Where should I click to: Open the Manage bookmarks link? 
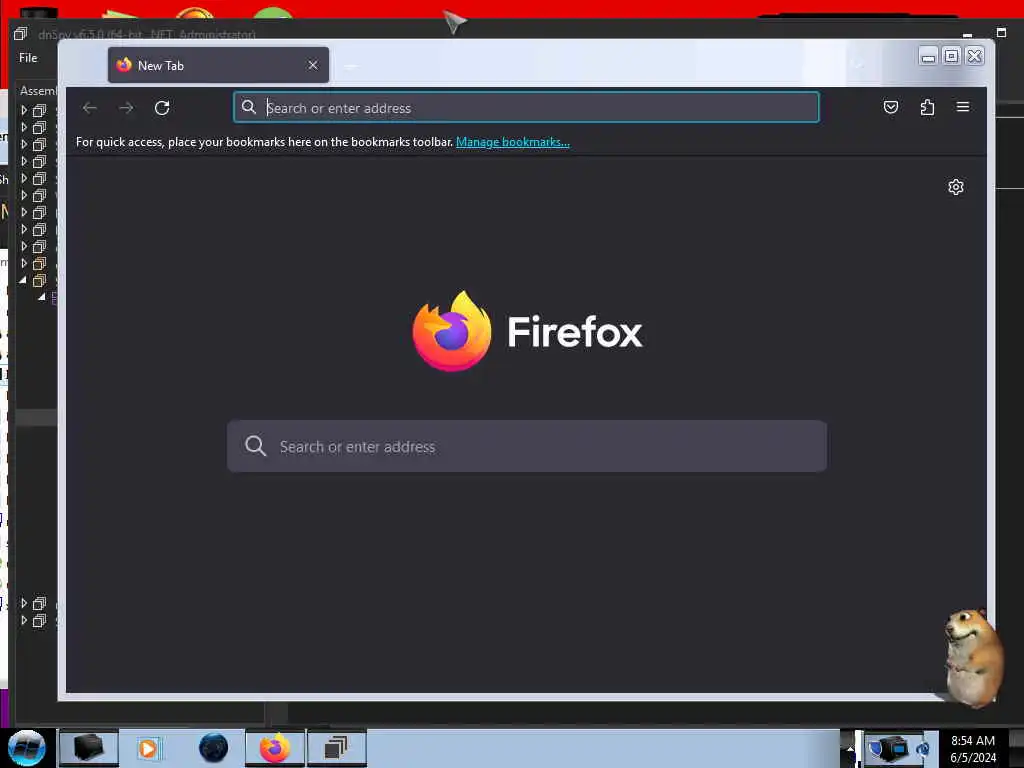click(513, 142)
